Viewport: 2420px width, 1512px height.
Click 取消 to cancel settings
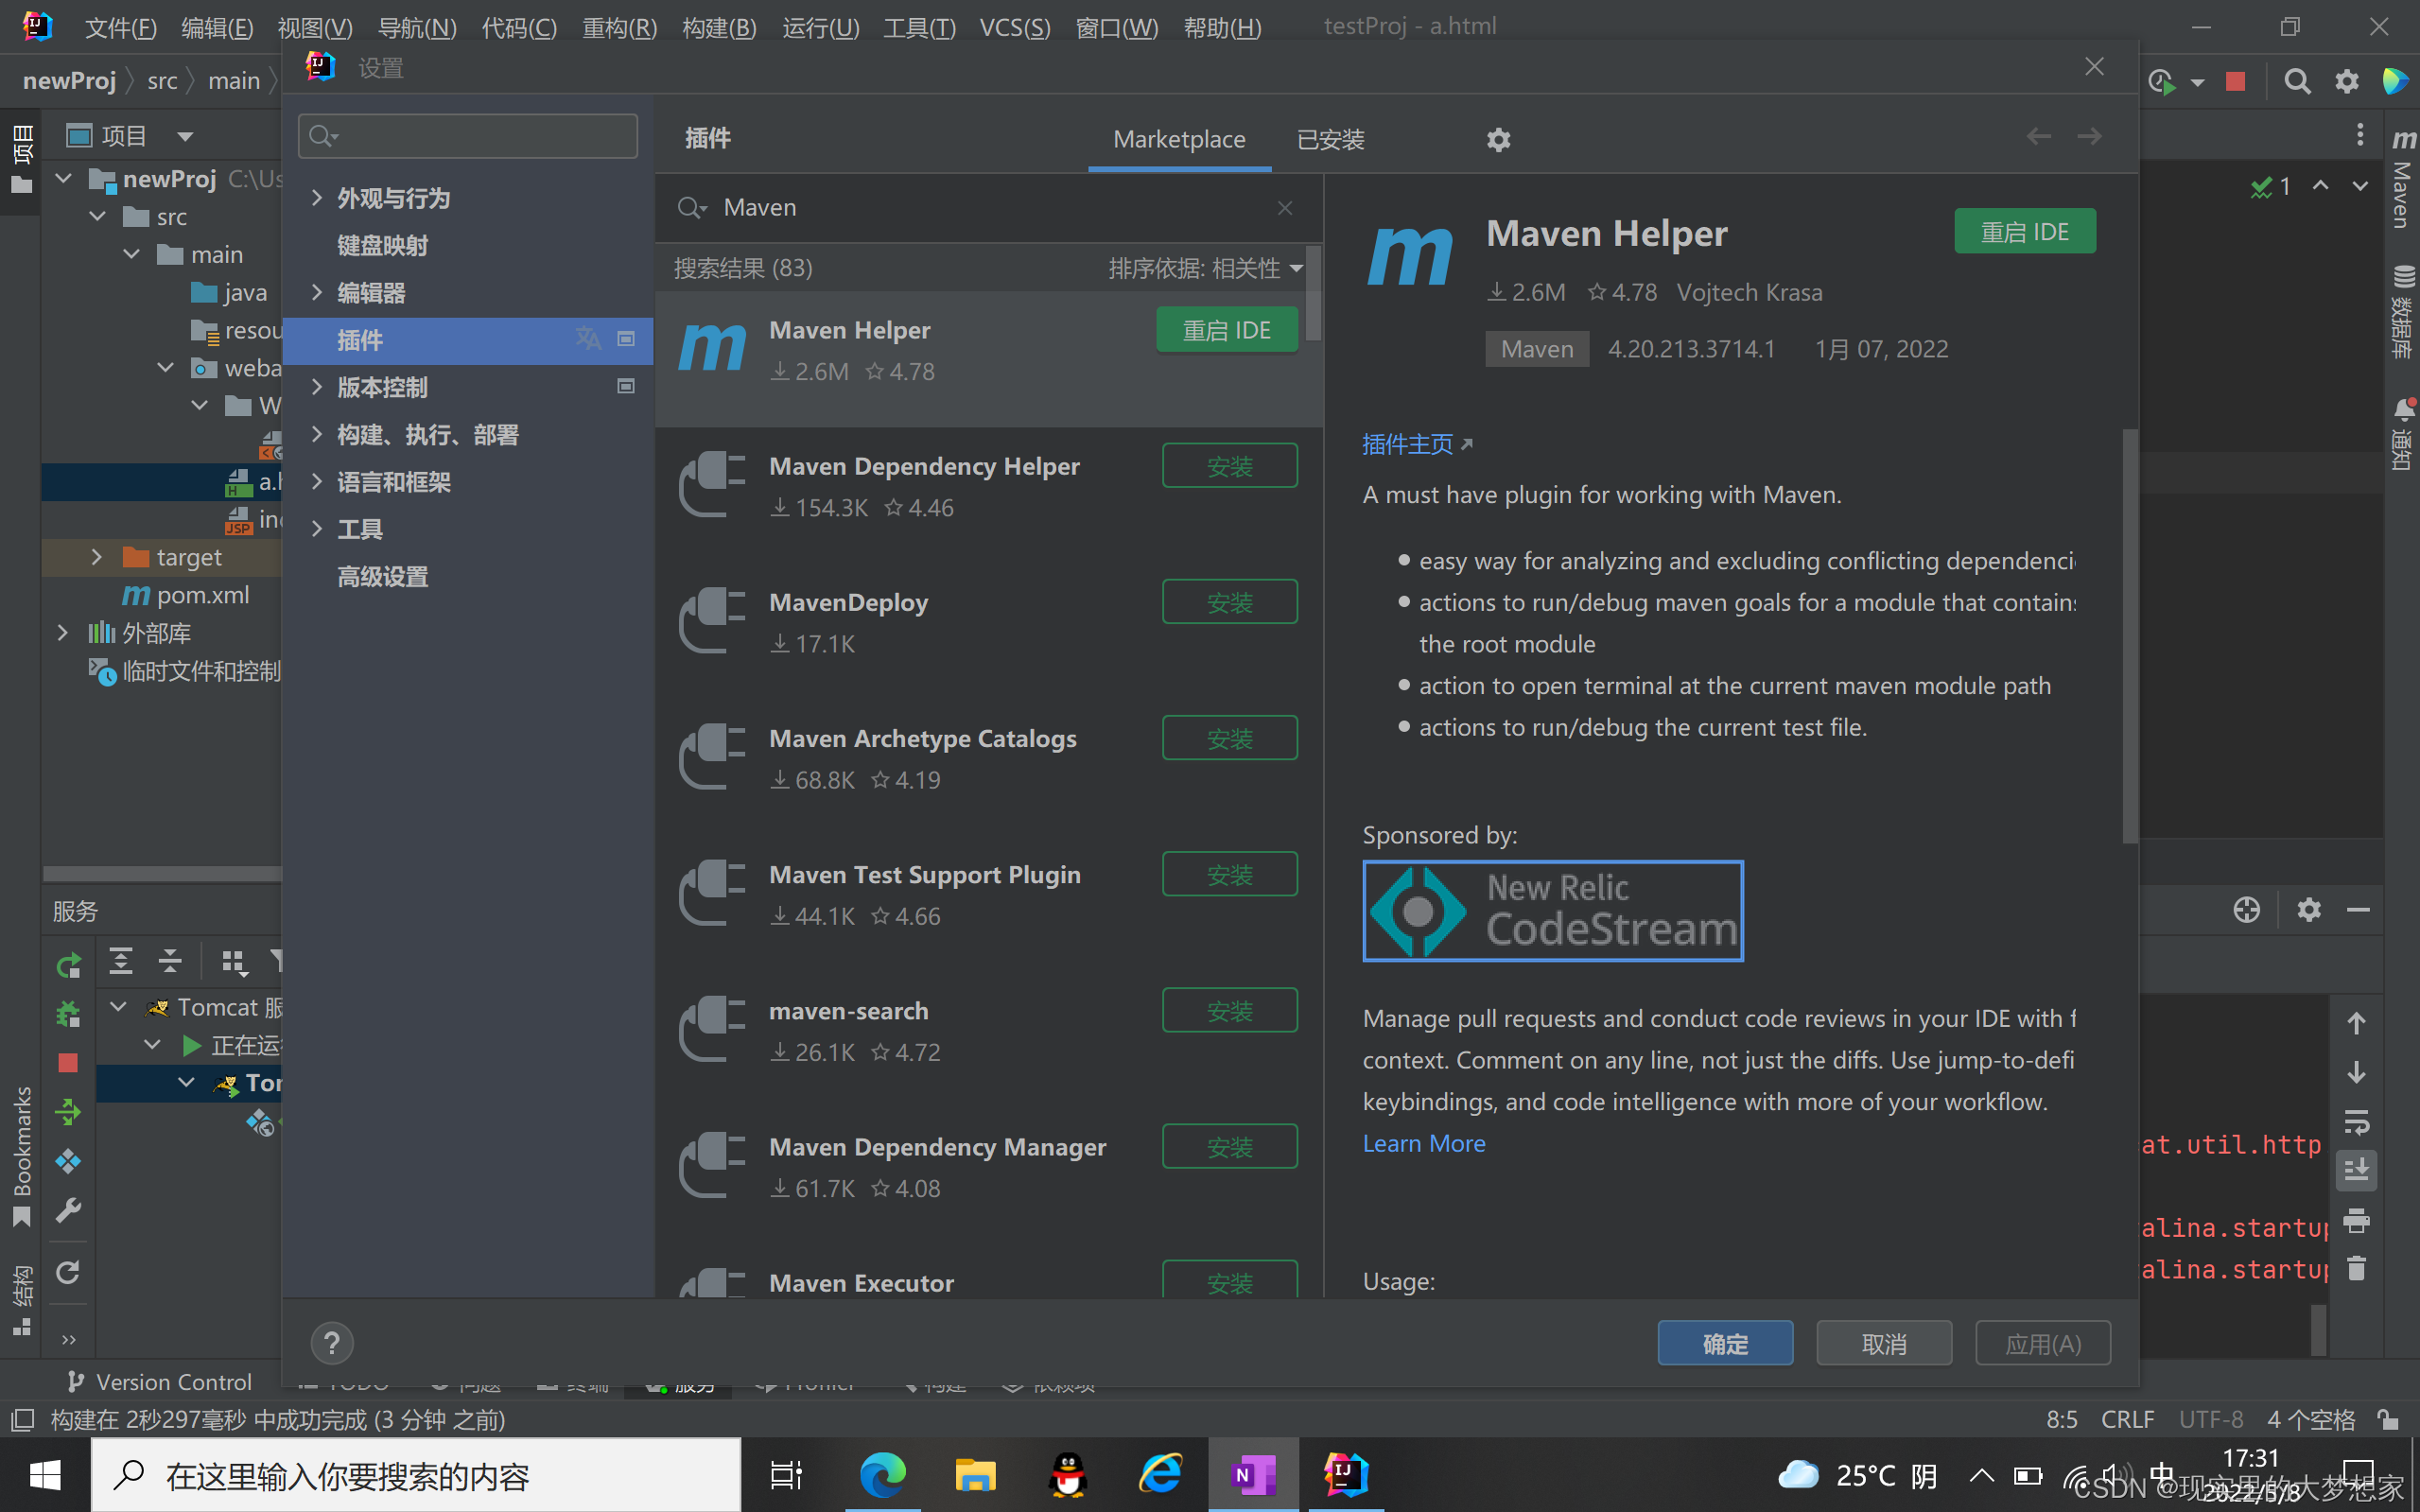point(1884,1343)
